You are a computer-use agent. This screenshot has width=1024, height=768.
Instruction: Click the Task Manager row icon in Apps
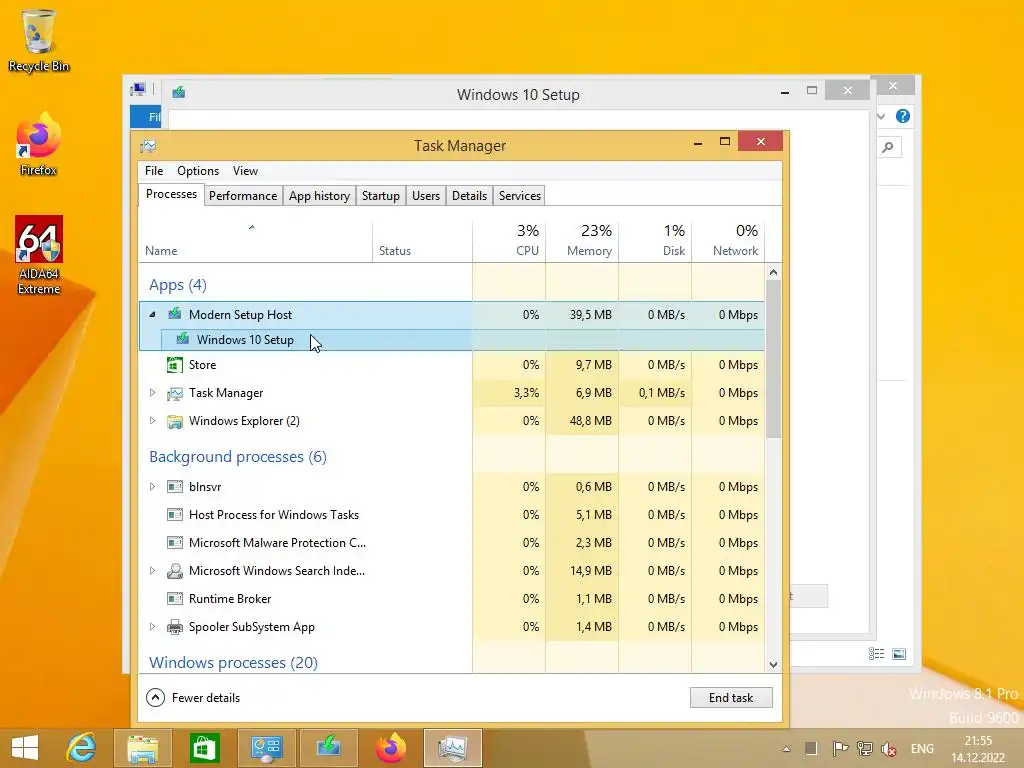174,392
